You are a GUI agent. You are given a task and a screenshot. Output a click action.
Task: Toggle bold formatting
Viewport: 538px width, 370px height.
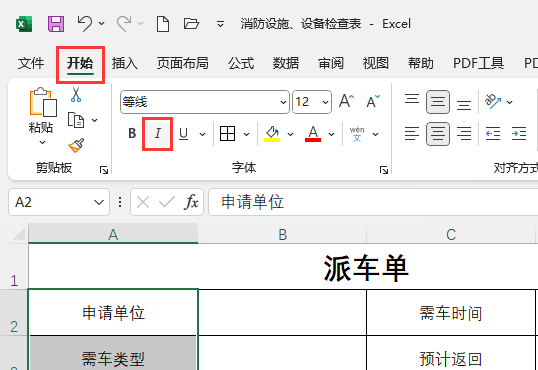point(132,134)
